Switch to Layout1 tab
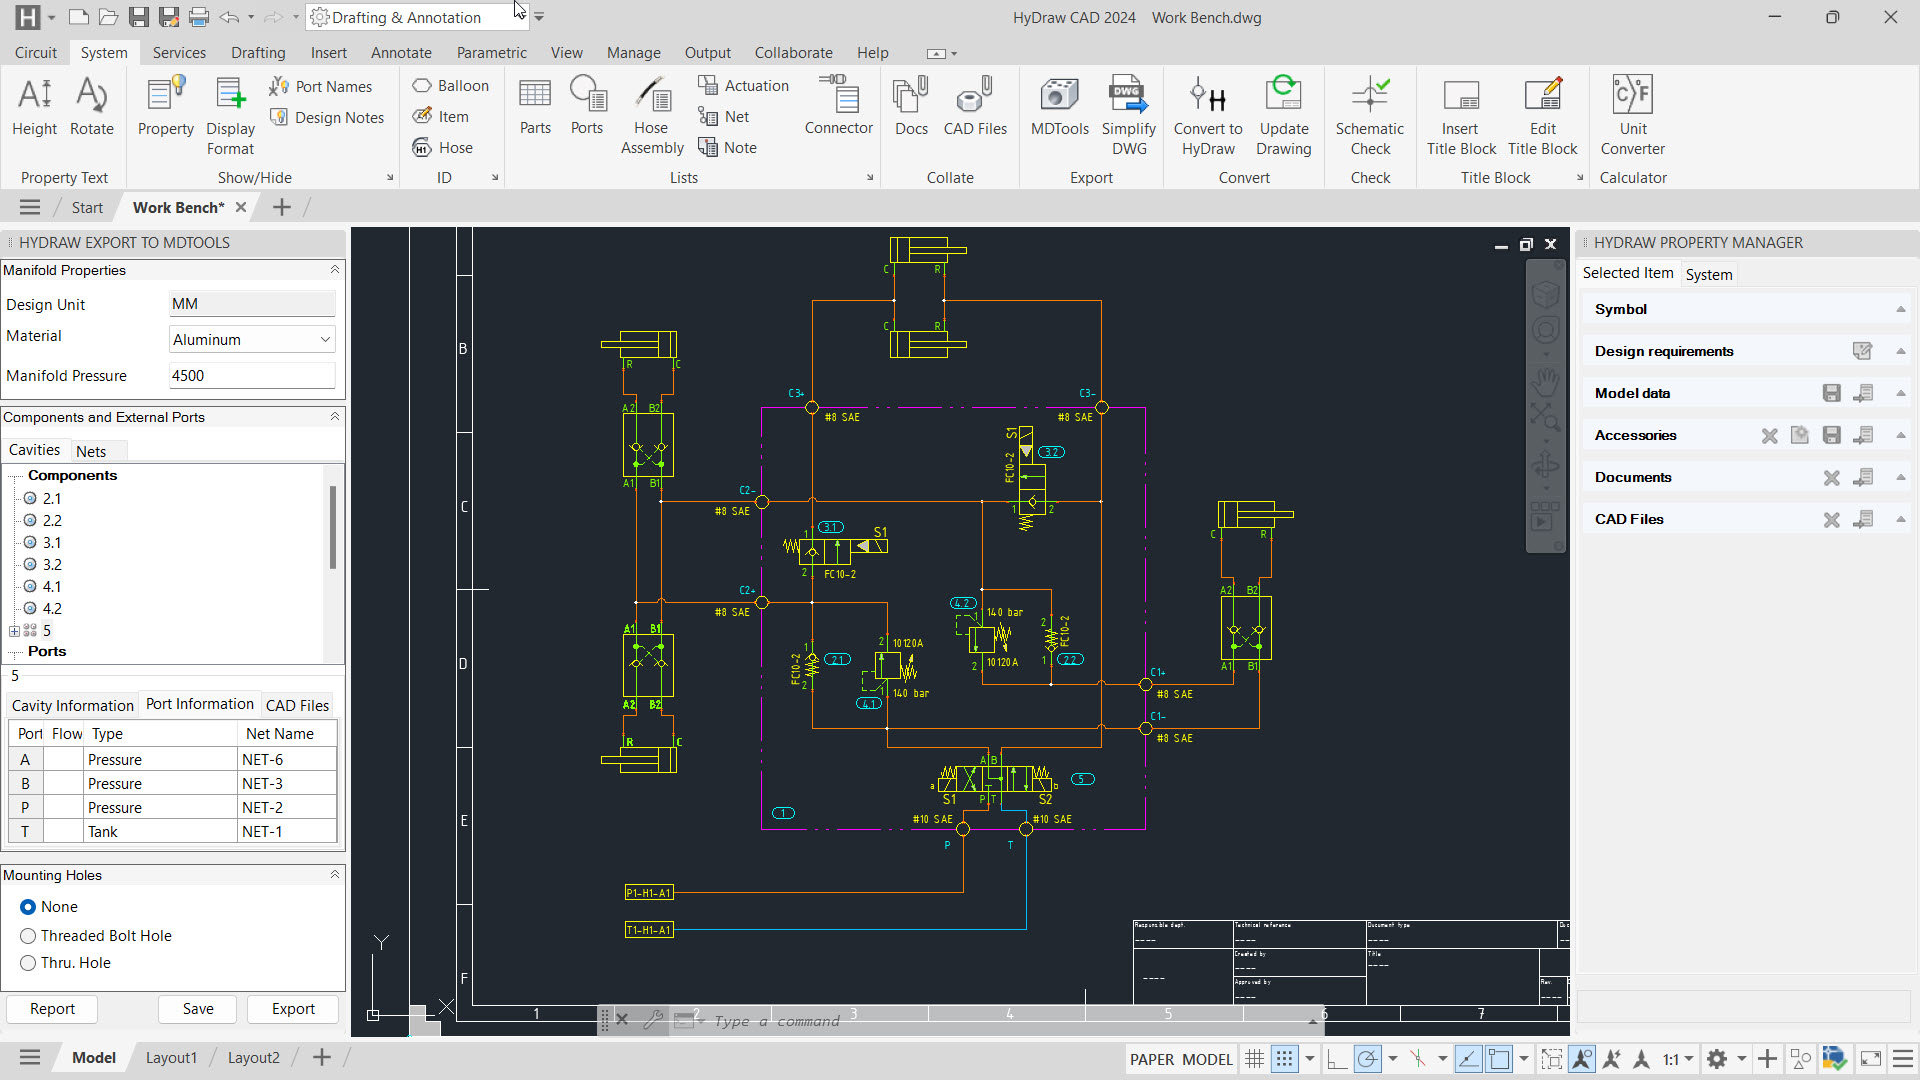This screenshot has height=1080, width=1920. 171,1058
